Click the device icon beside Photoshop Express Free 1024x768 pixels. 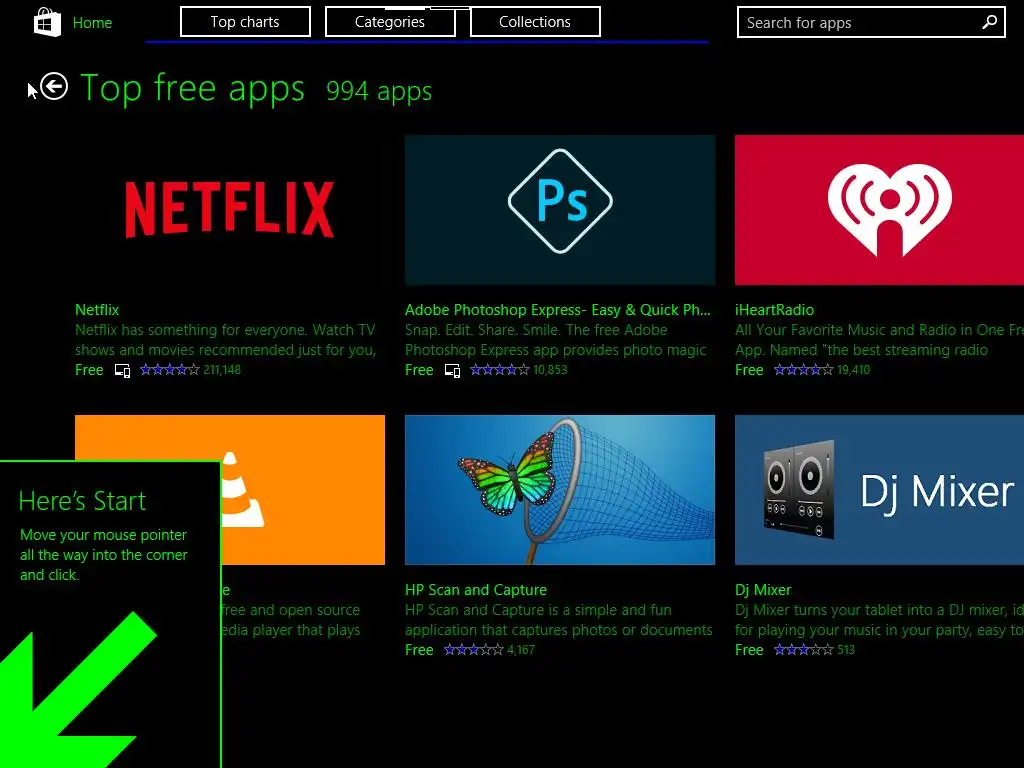[452, 371]
